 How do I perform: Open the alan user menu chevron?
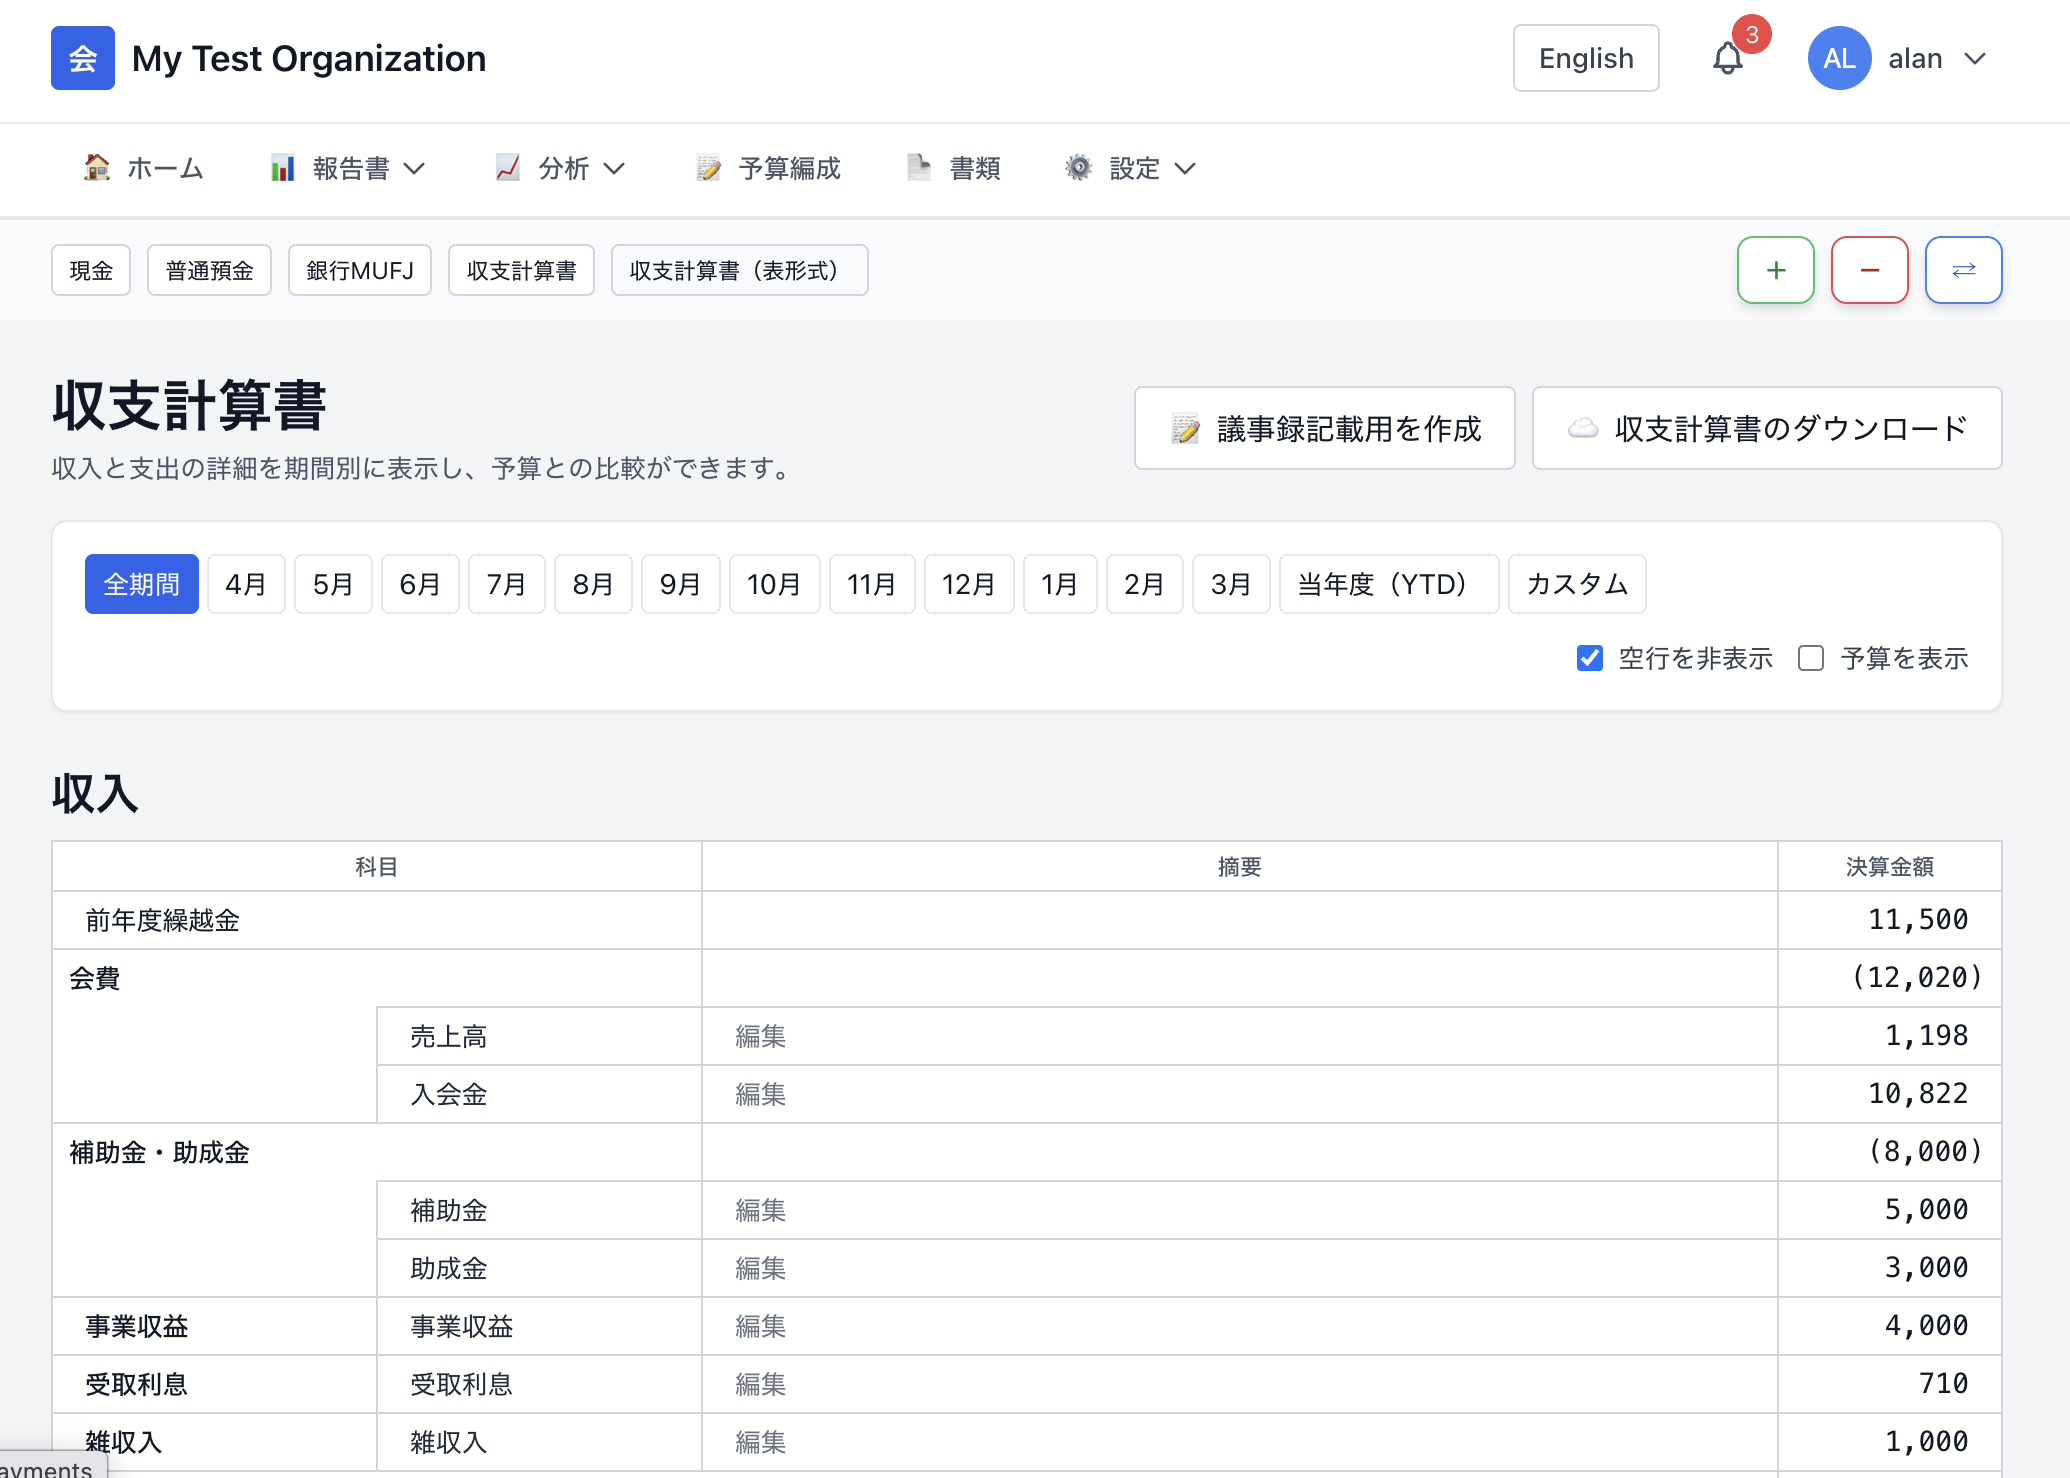(x=1975, y=59)
